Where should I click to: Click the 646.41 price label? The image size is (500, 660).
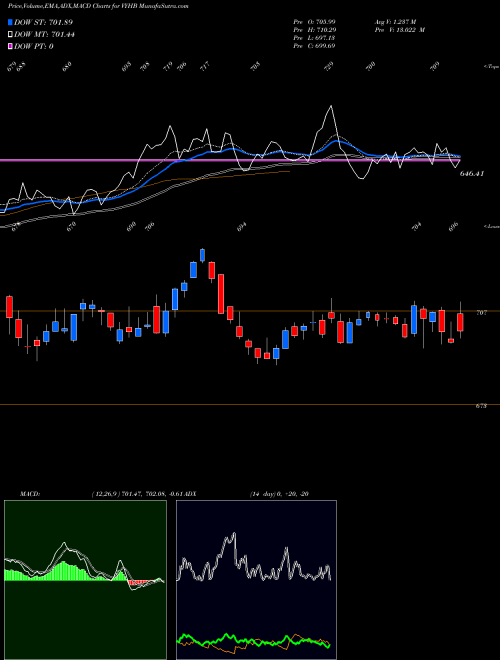(x=472, y=173)
